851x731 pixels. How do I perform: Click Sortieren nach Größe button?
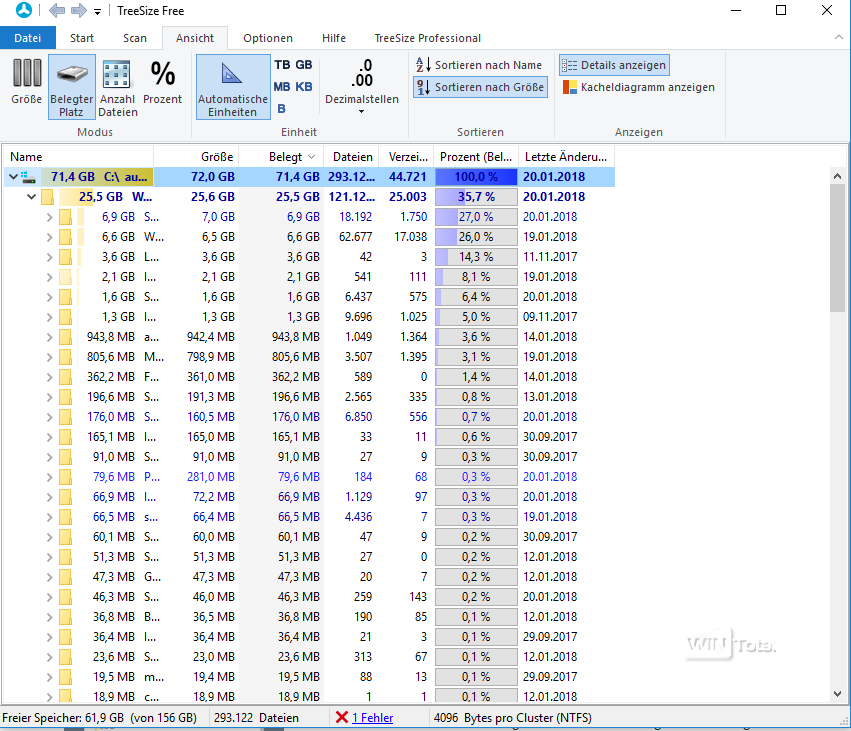[x=479, y=88]
